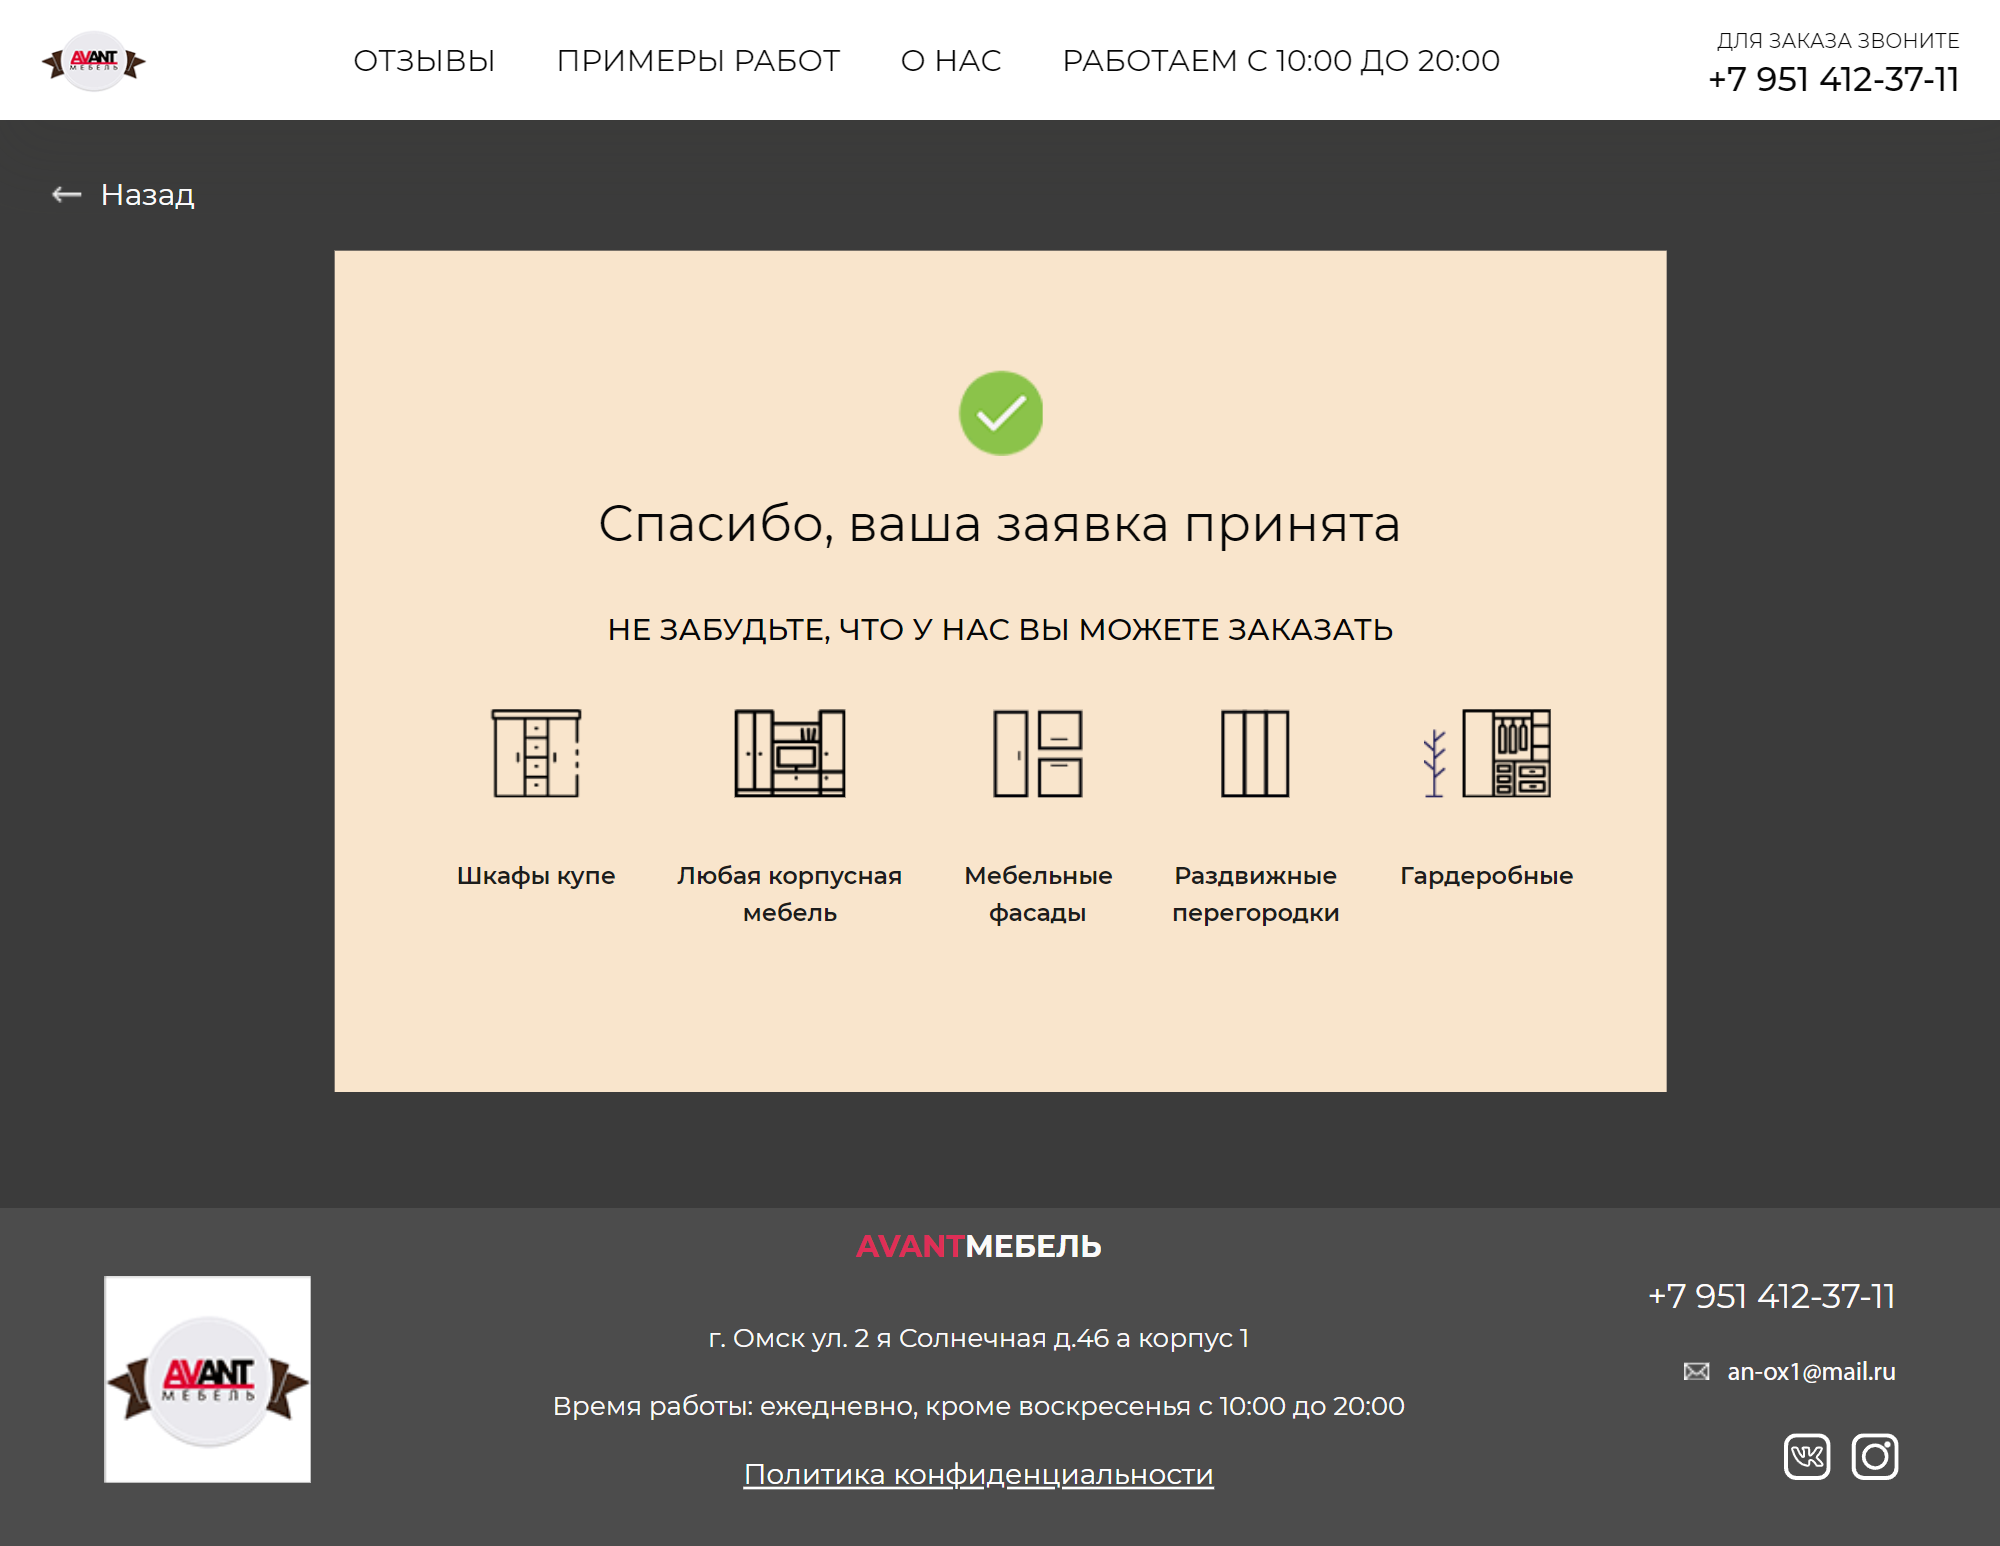2000x1546 pixels.
Task: Select the walk-in closet (Гардеробные) icon
Action: tap(1486, 753)
